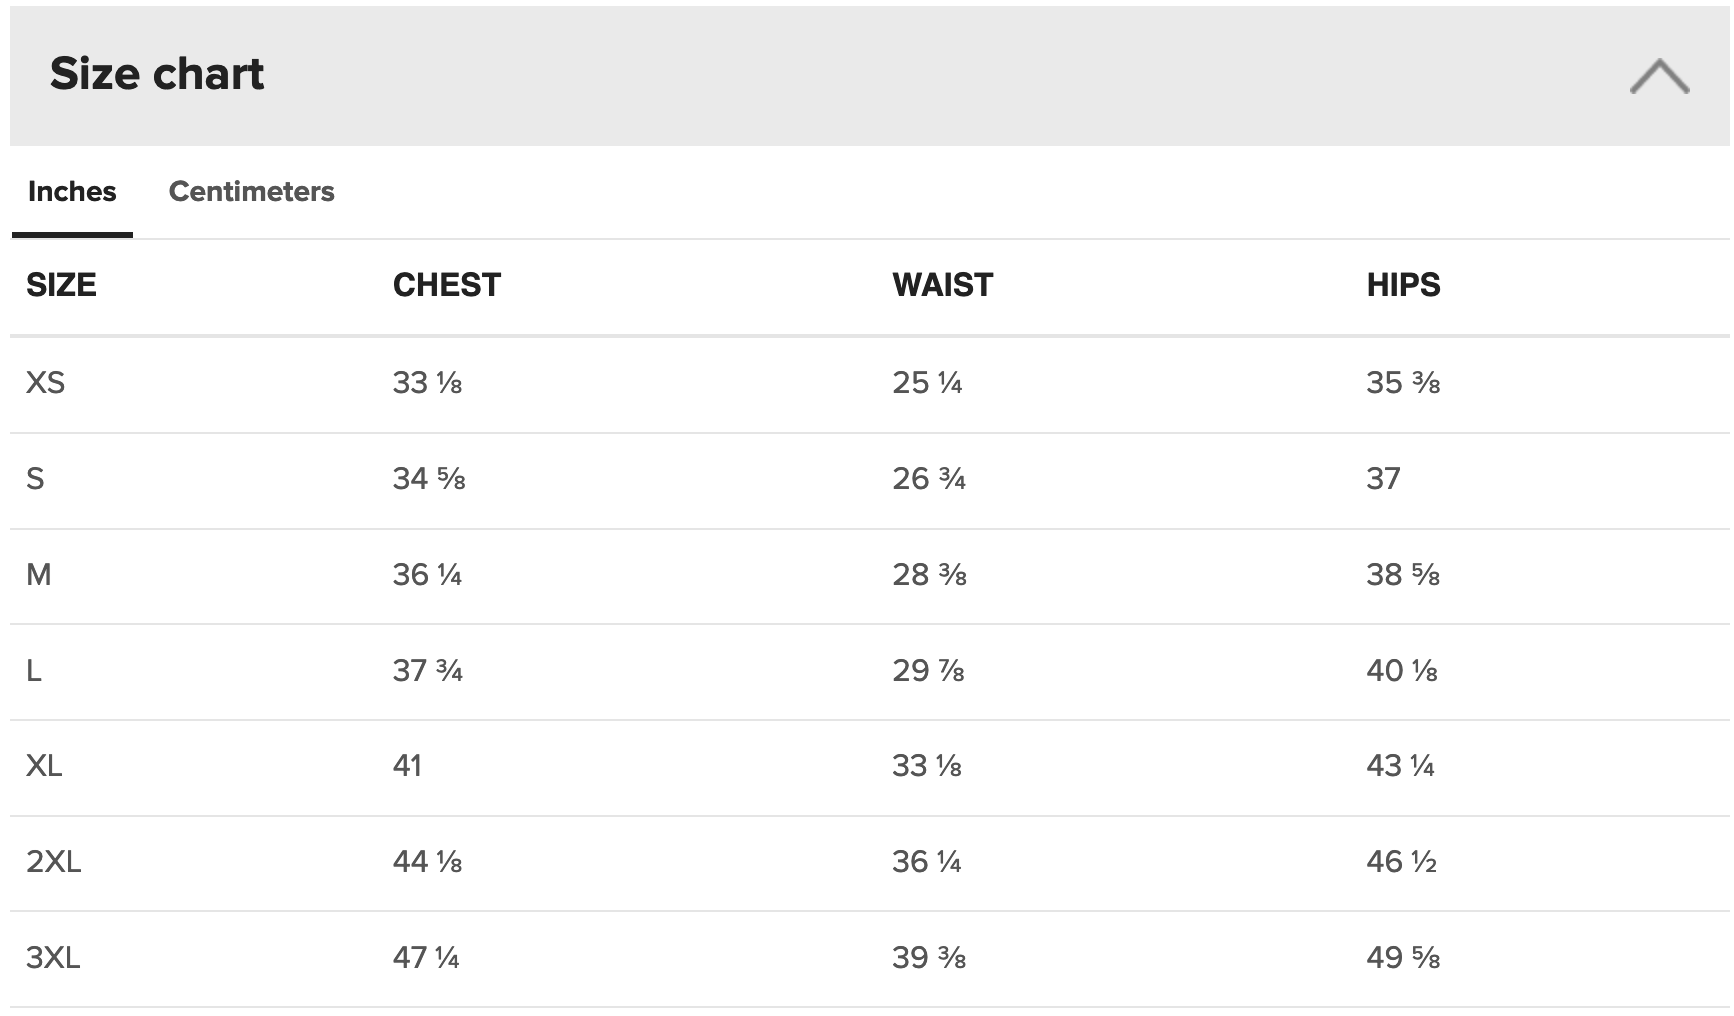Screen dimensions: 1734x1016
Task: Click chest value 34 ⅝ for S
Action: point(429,478)
